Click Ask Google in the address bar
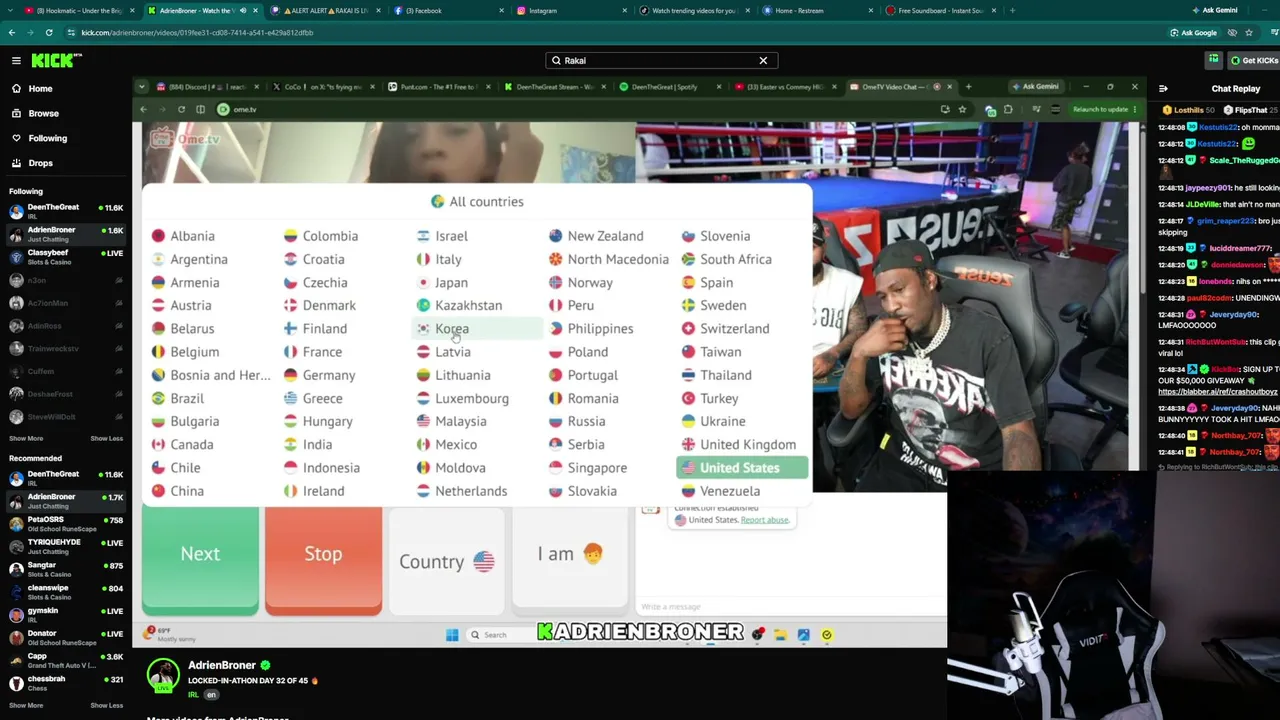 [x=1193, y=33]
